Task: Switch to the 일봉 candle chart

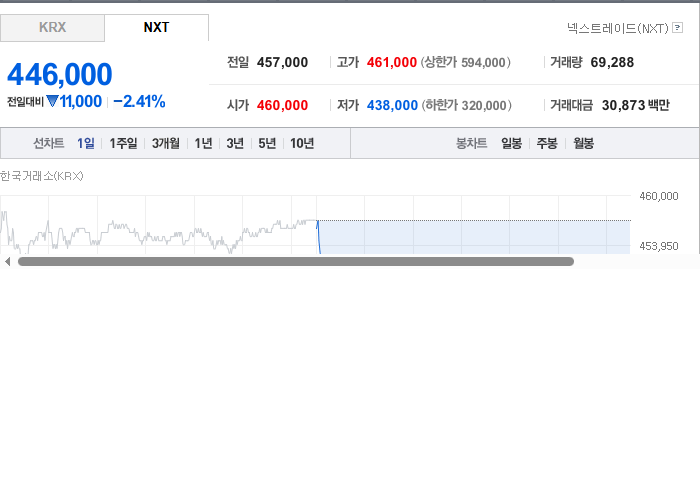Action: point(511,143)
